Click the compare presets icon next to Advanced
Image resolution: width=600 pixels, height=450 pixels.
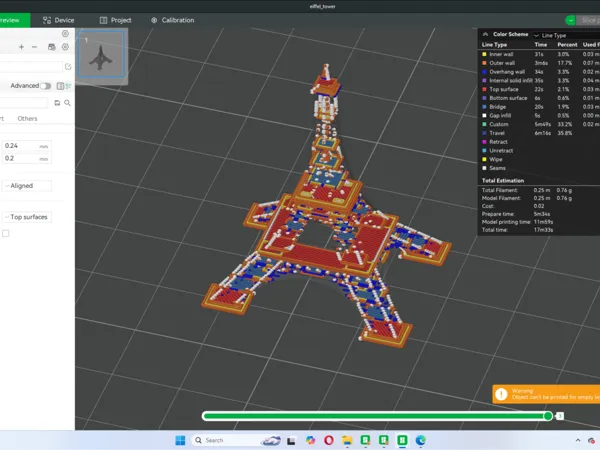point(60,86)
